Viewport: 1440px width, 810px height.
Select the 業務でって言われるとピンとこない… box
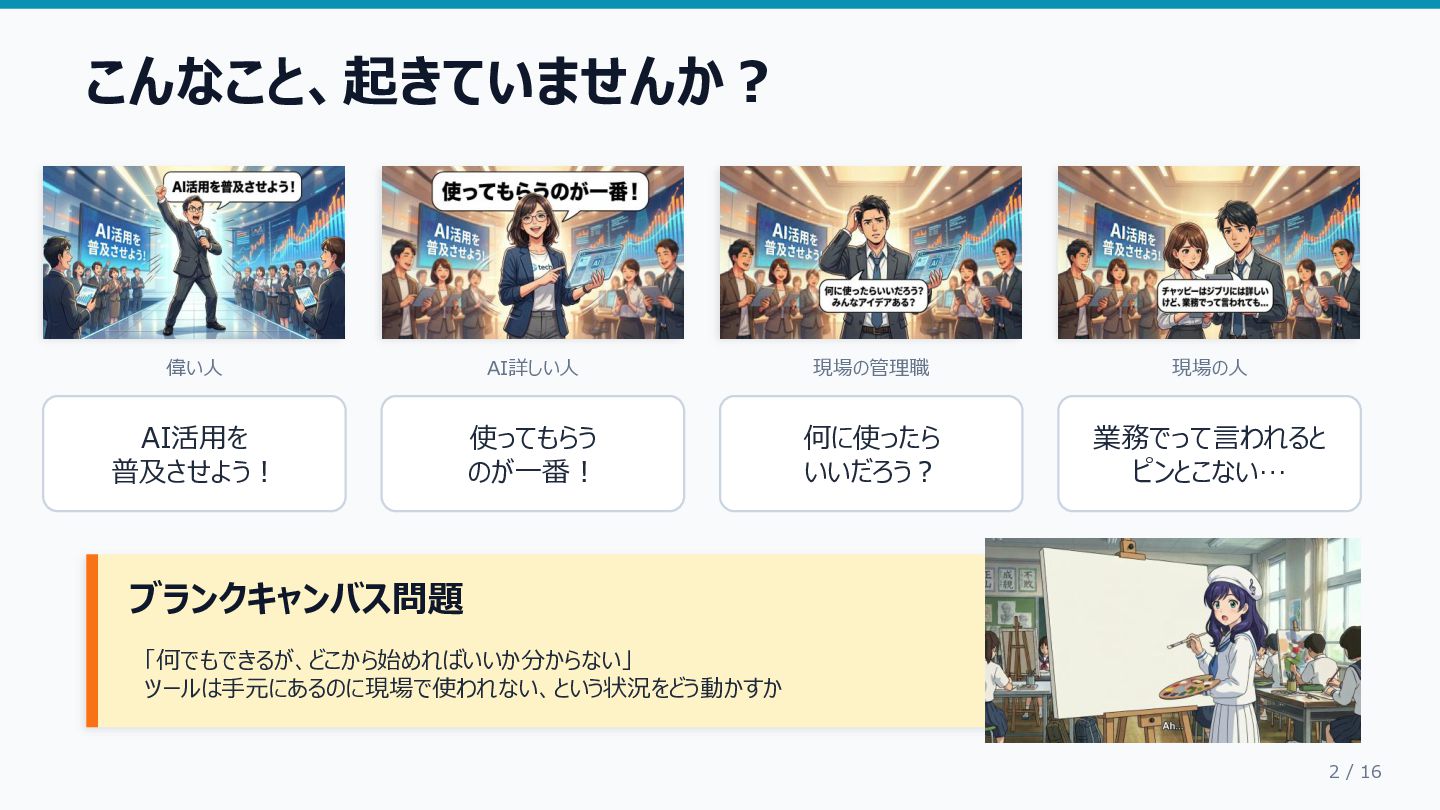[1209, 454]
